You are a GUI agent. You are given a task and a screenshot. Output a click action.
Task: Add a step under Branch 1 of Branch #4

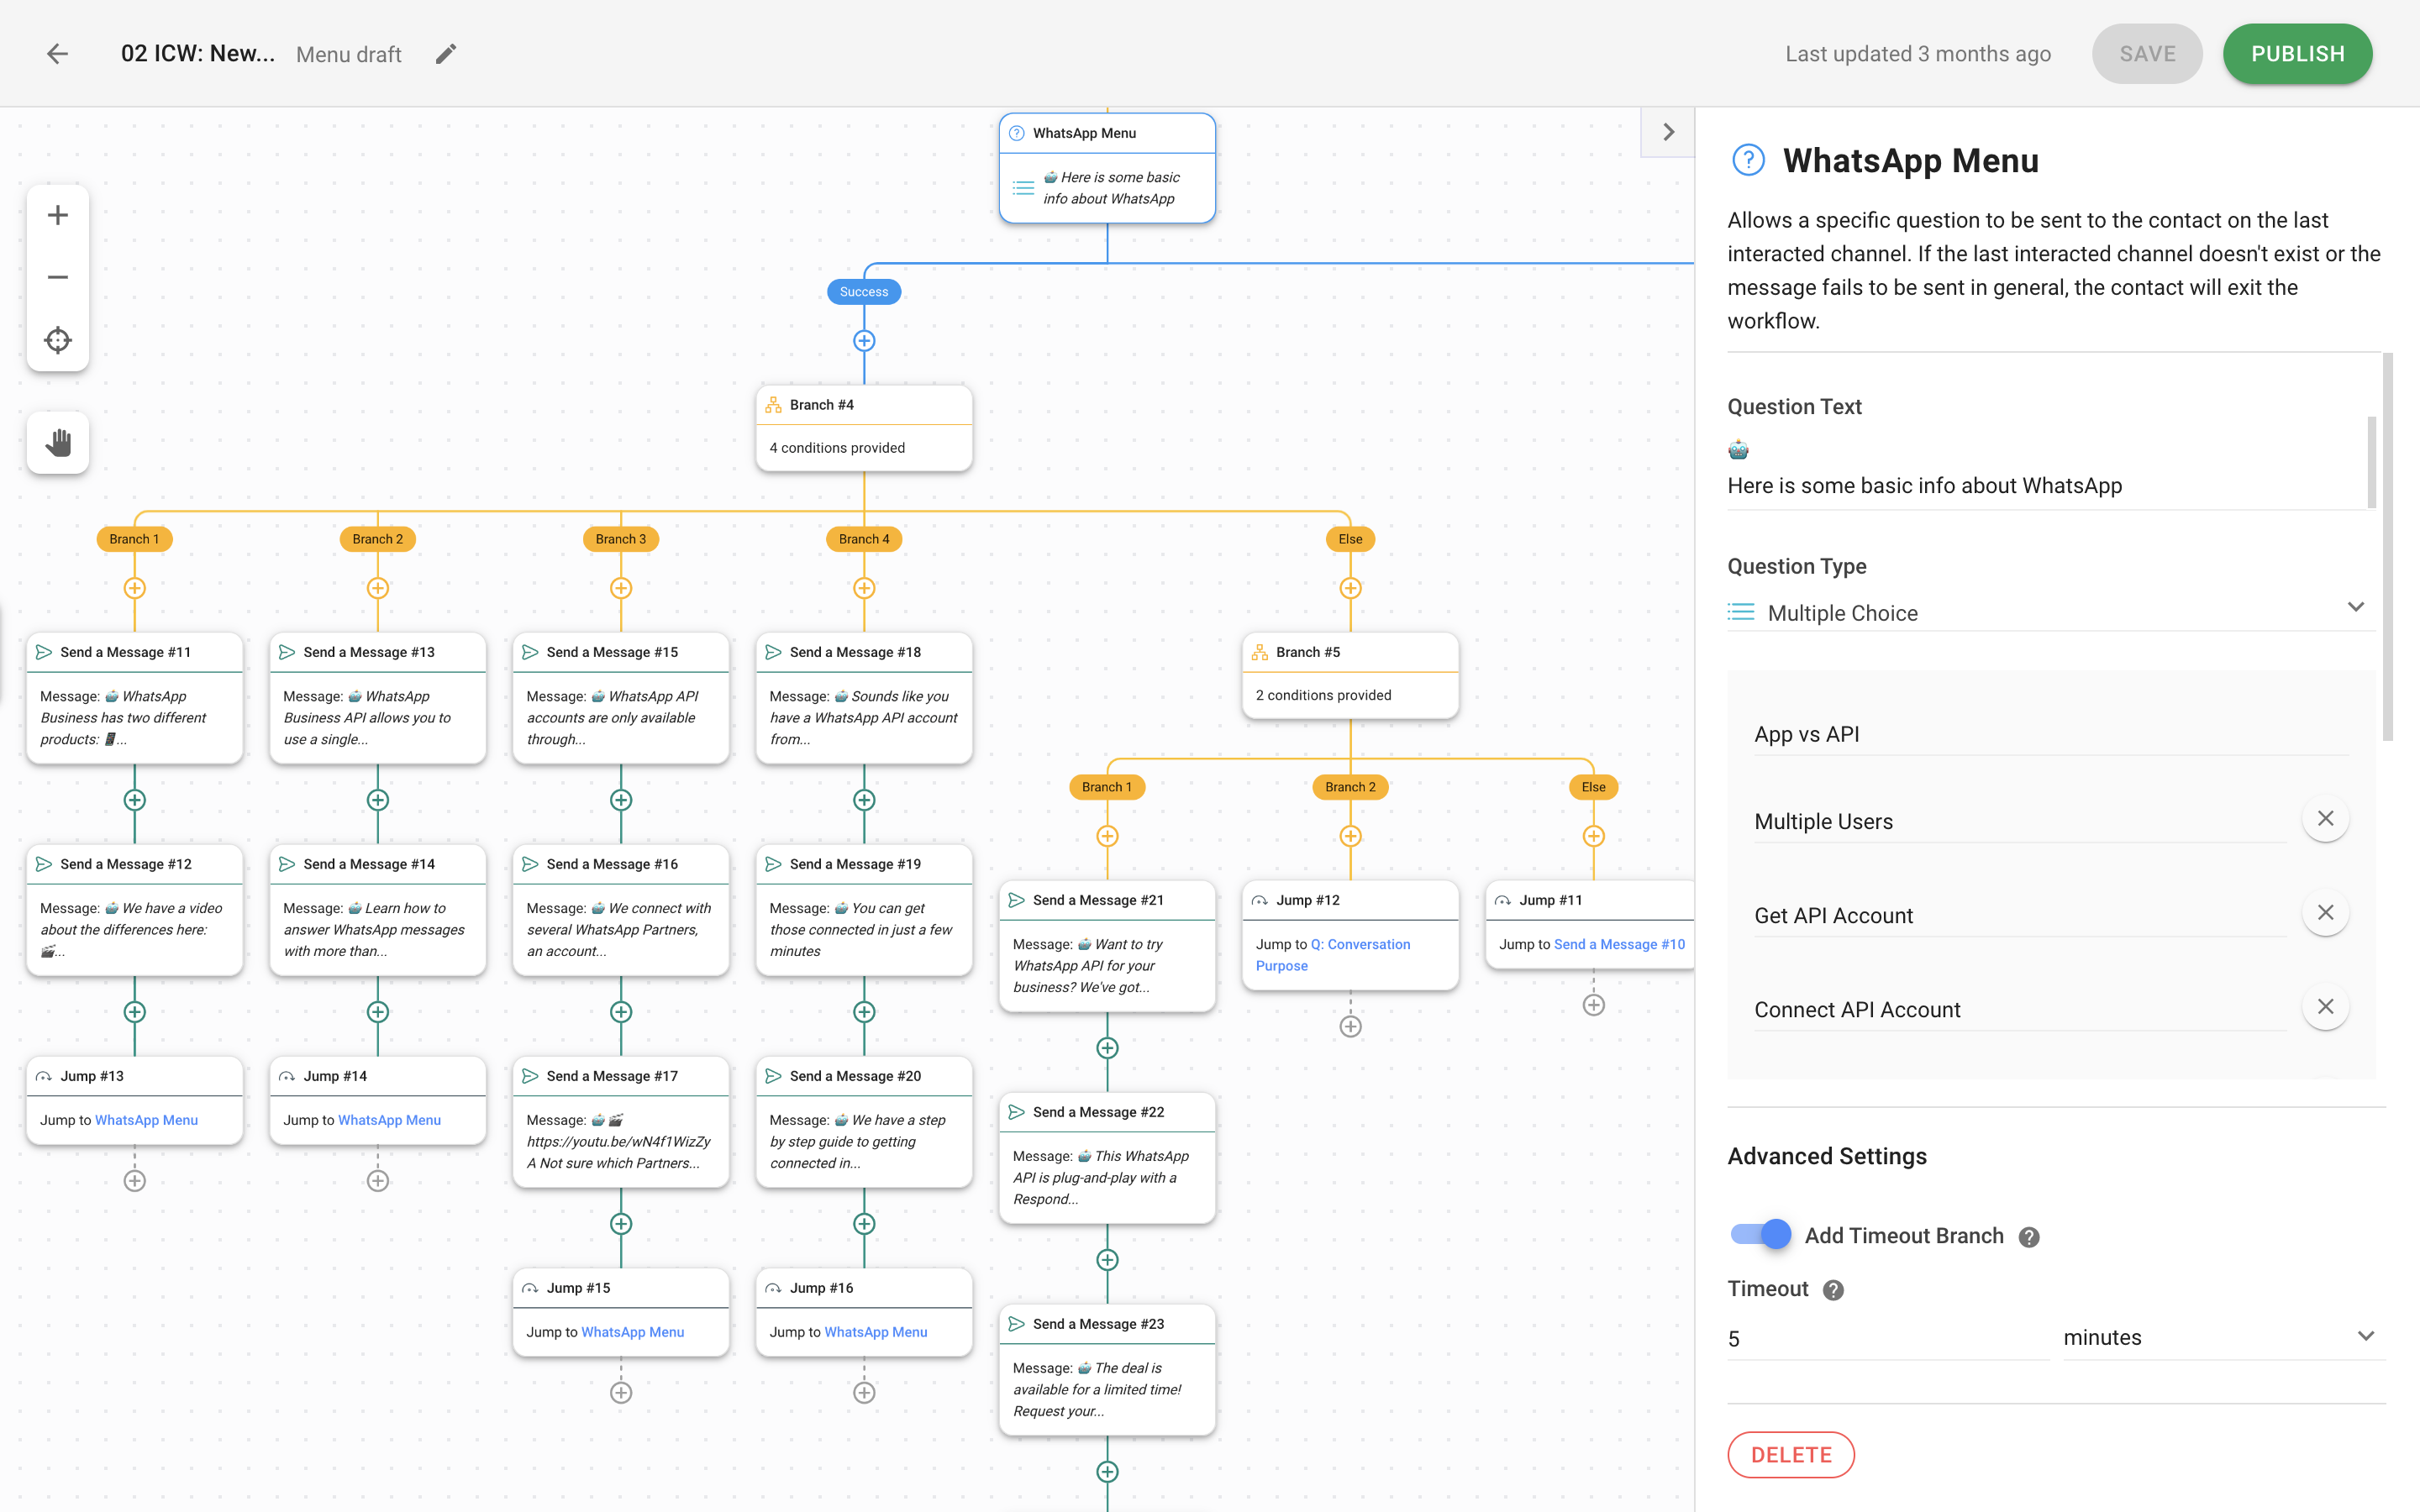point(134,588)
